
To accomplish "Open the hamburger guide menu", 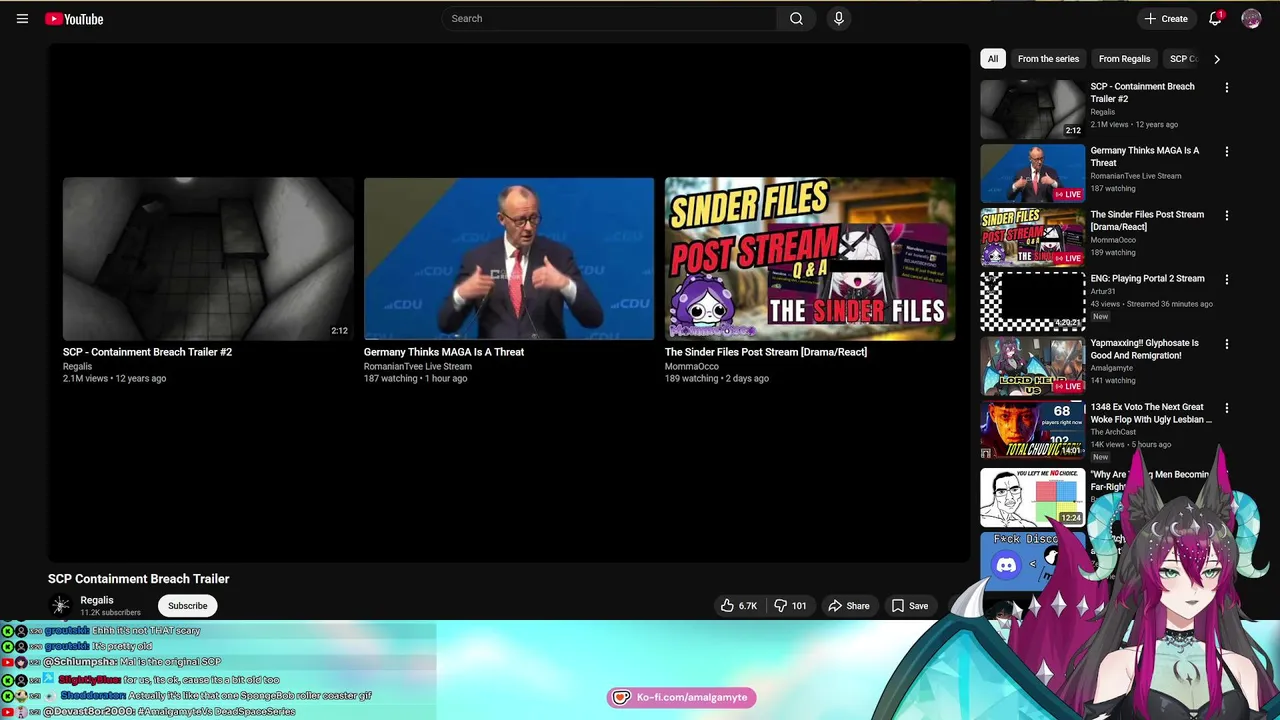I will pos(22,18).
